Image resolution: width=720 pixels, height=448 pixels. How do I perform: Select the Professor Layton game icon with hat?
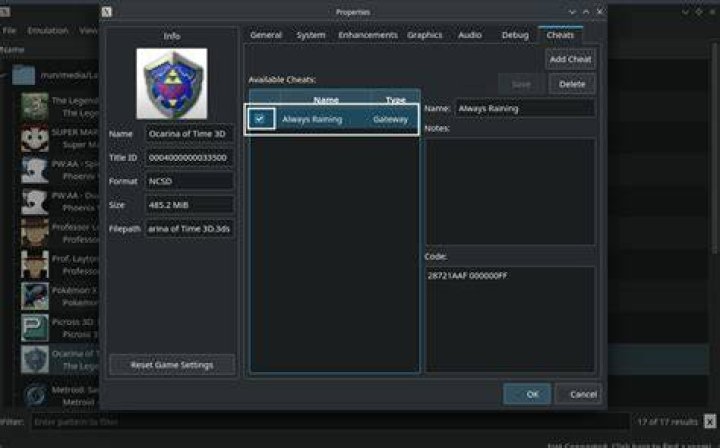(35, 233)
